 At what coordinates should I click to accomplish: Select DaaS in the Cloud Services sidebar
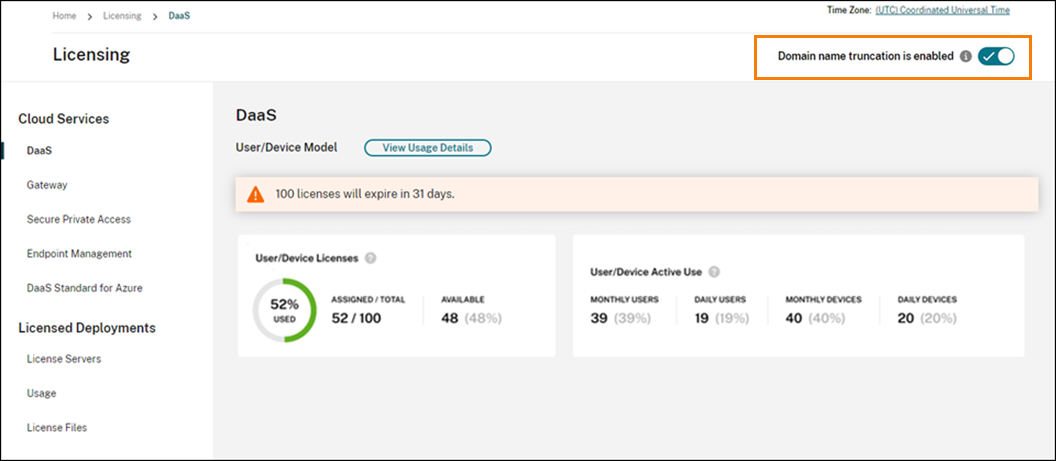click(x=39, y=151)
